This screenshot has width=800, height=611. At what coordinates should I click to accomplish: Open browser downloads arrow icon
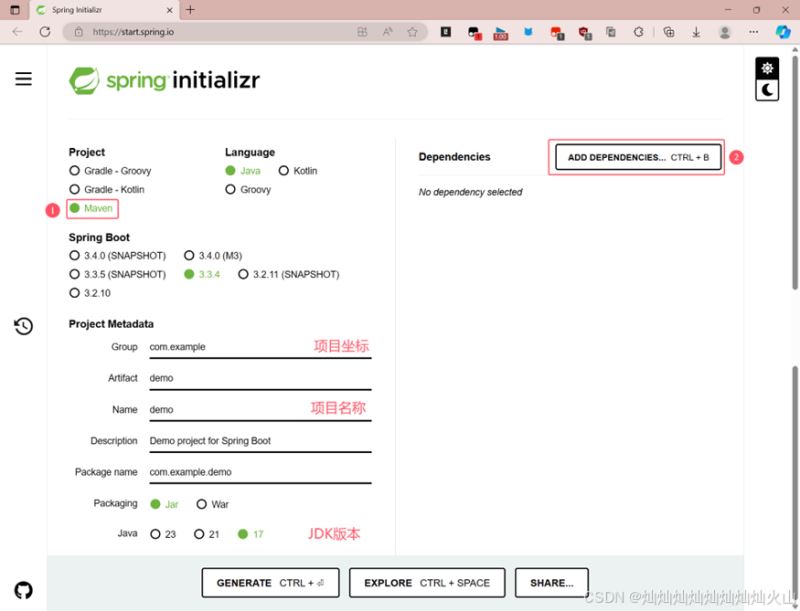pos(696,32)
